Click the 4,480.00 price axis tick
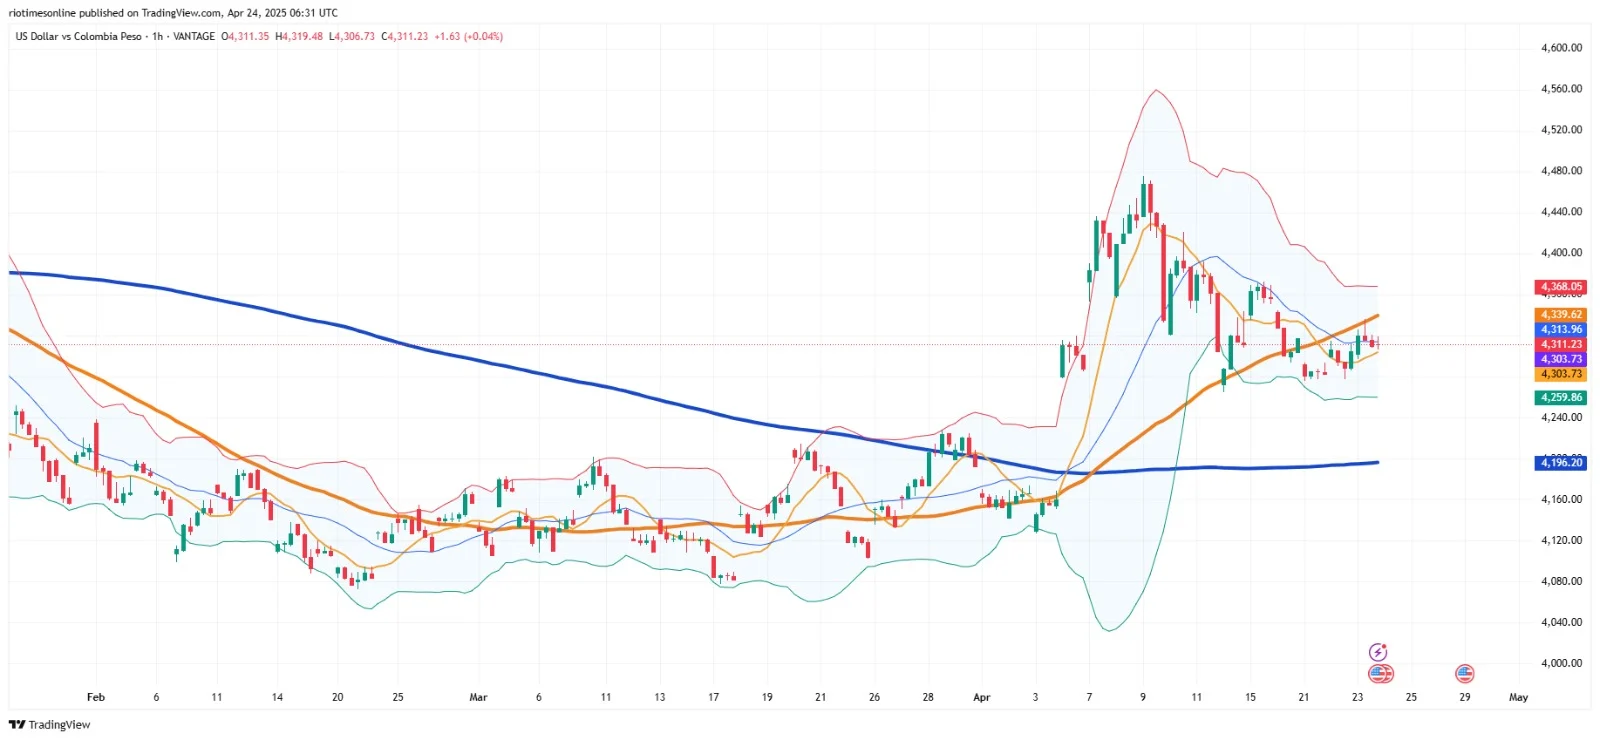This screenshot has height=740, width=1600. (x=1561, y=171)
